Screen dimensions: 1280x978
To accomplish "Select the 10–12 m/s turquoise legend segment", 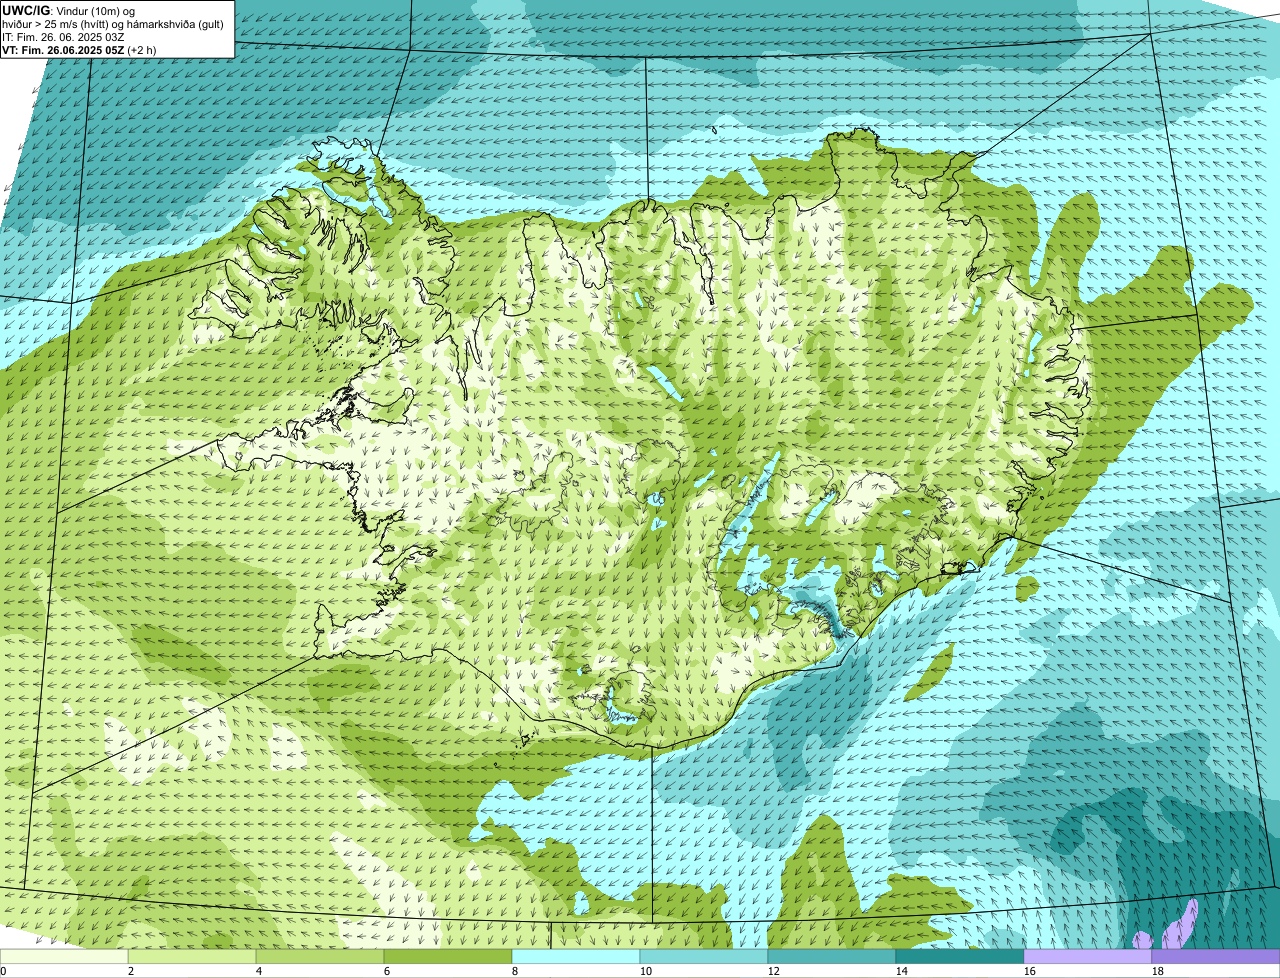I will tap(704, 957).
